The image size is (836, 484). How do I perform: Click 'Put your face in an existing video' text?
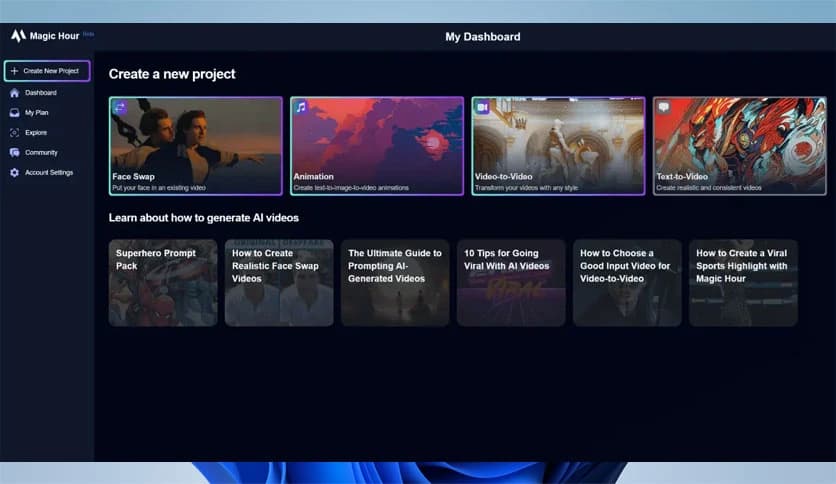click(x=159, y=188)
